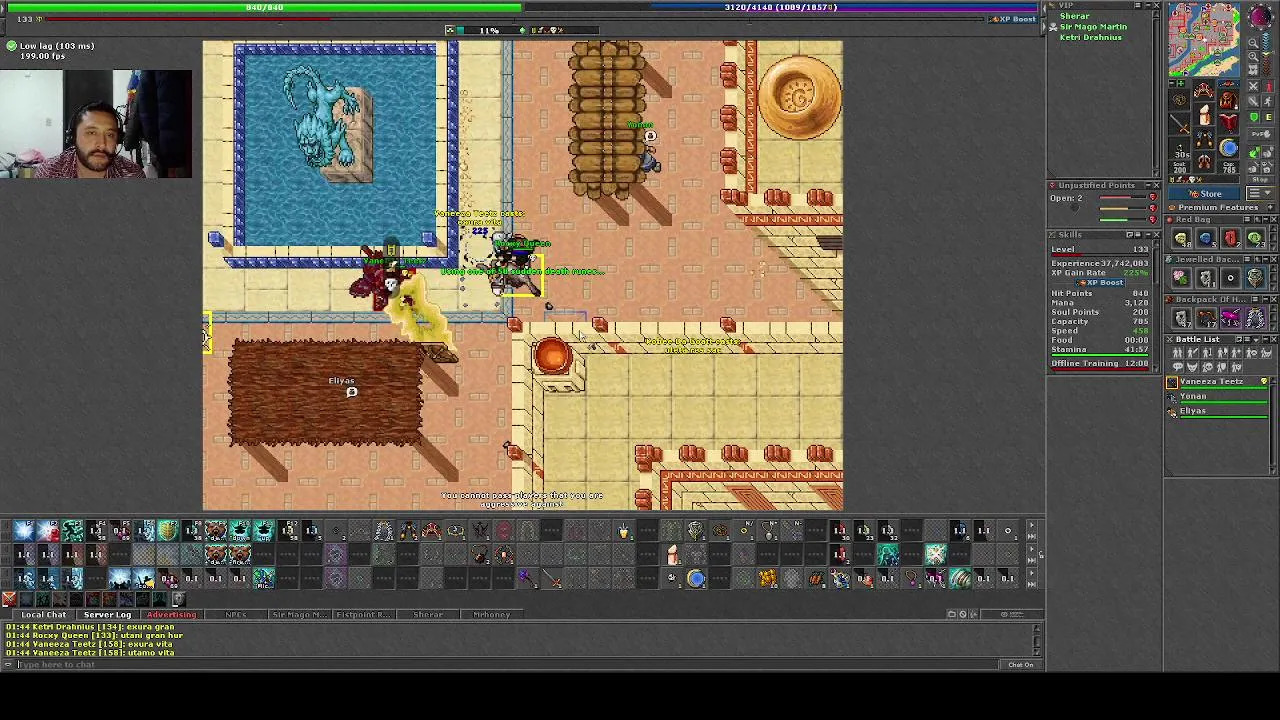The width and height of the screenshot is (1280, 720).
Task: Toggle expert mode E button
Action: pos(1268,117)
